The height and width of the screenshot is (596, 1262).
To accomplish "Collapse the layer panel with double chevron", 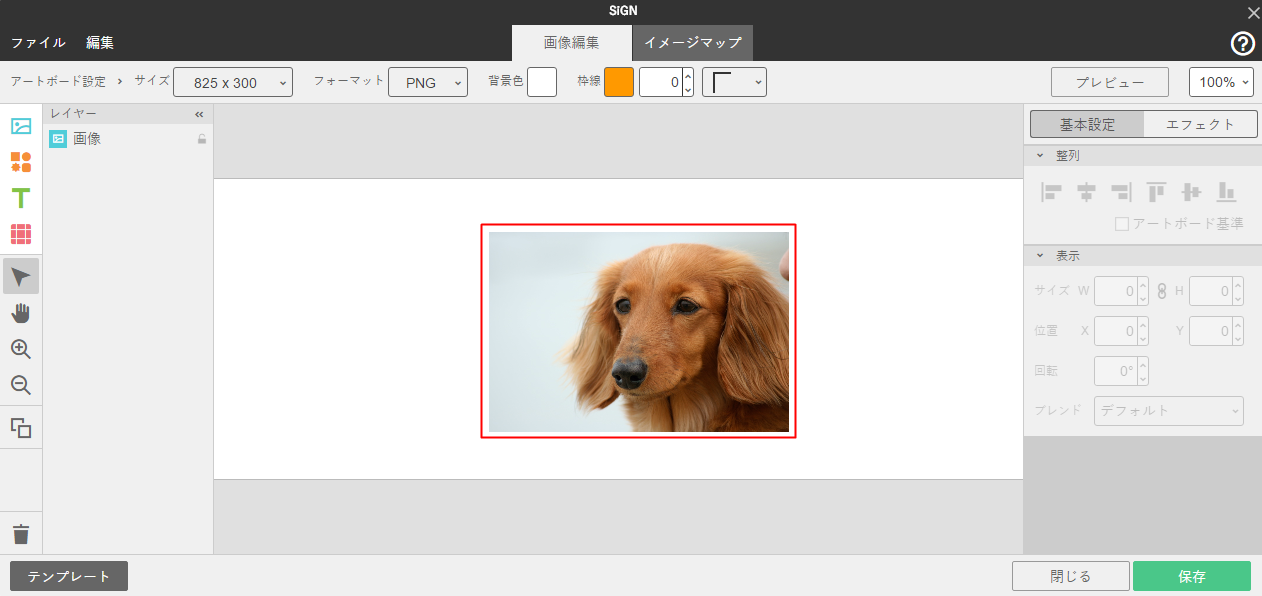I will pyautogui.click(x=199, y=114).
